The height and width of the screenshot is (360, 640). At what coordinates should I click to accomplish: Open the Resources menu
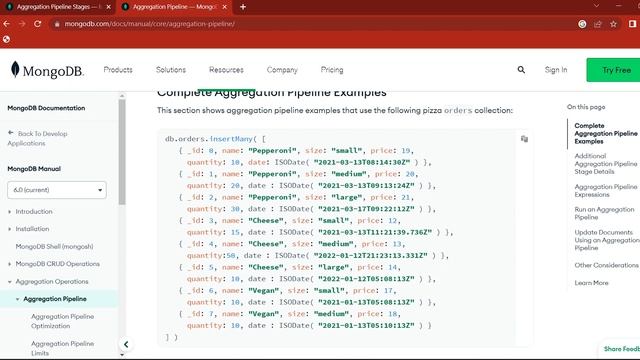[x=226, y=70]
